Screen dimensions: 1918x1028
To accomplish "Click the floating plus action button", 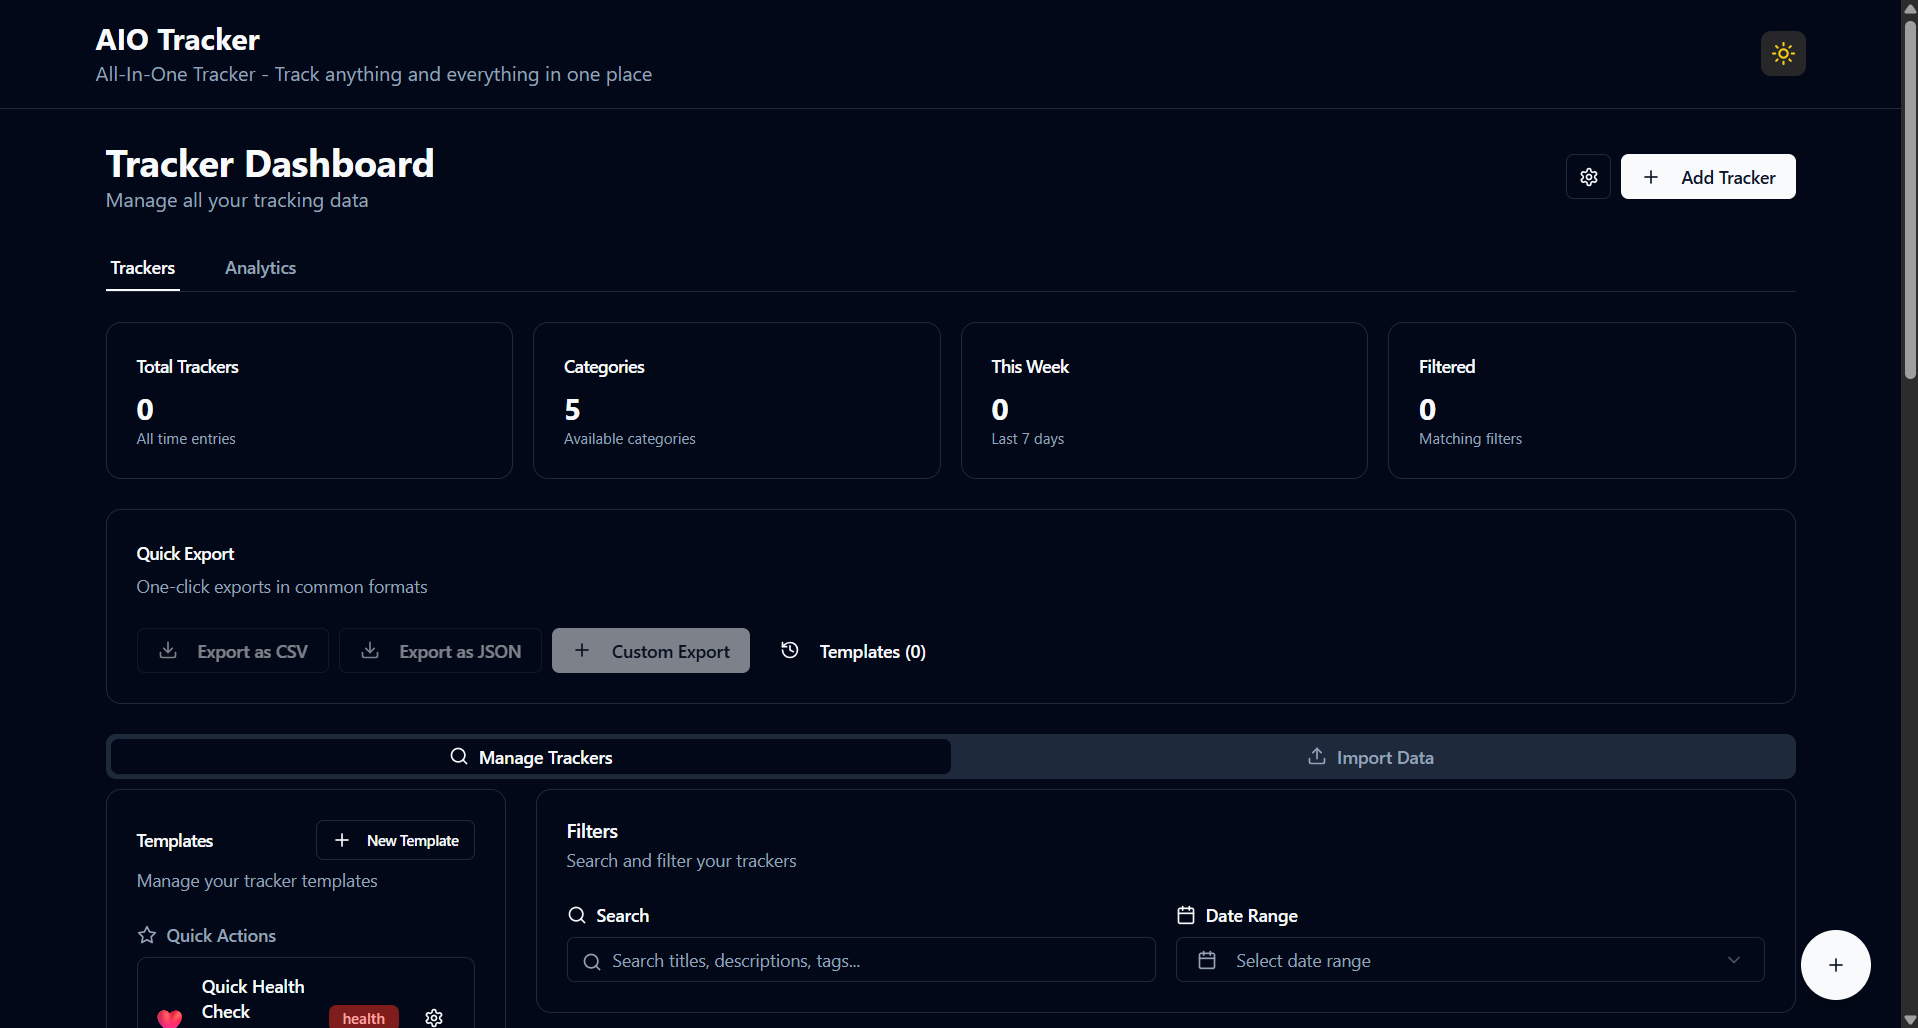I will tap(1835, 965).
